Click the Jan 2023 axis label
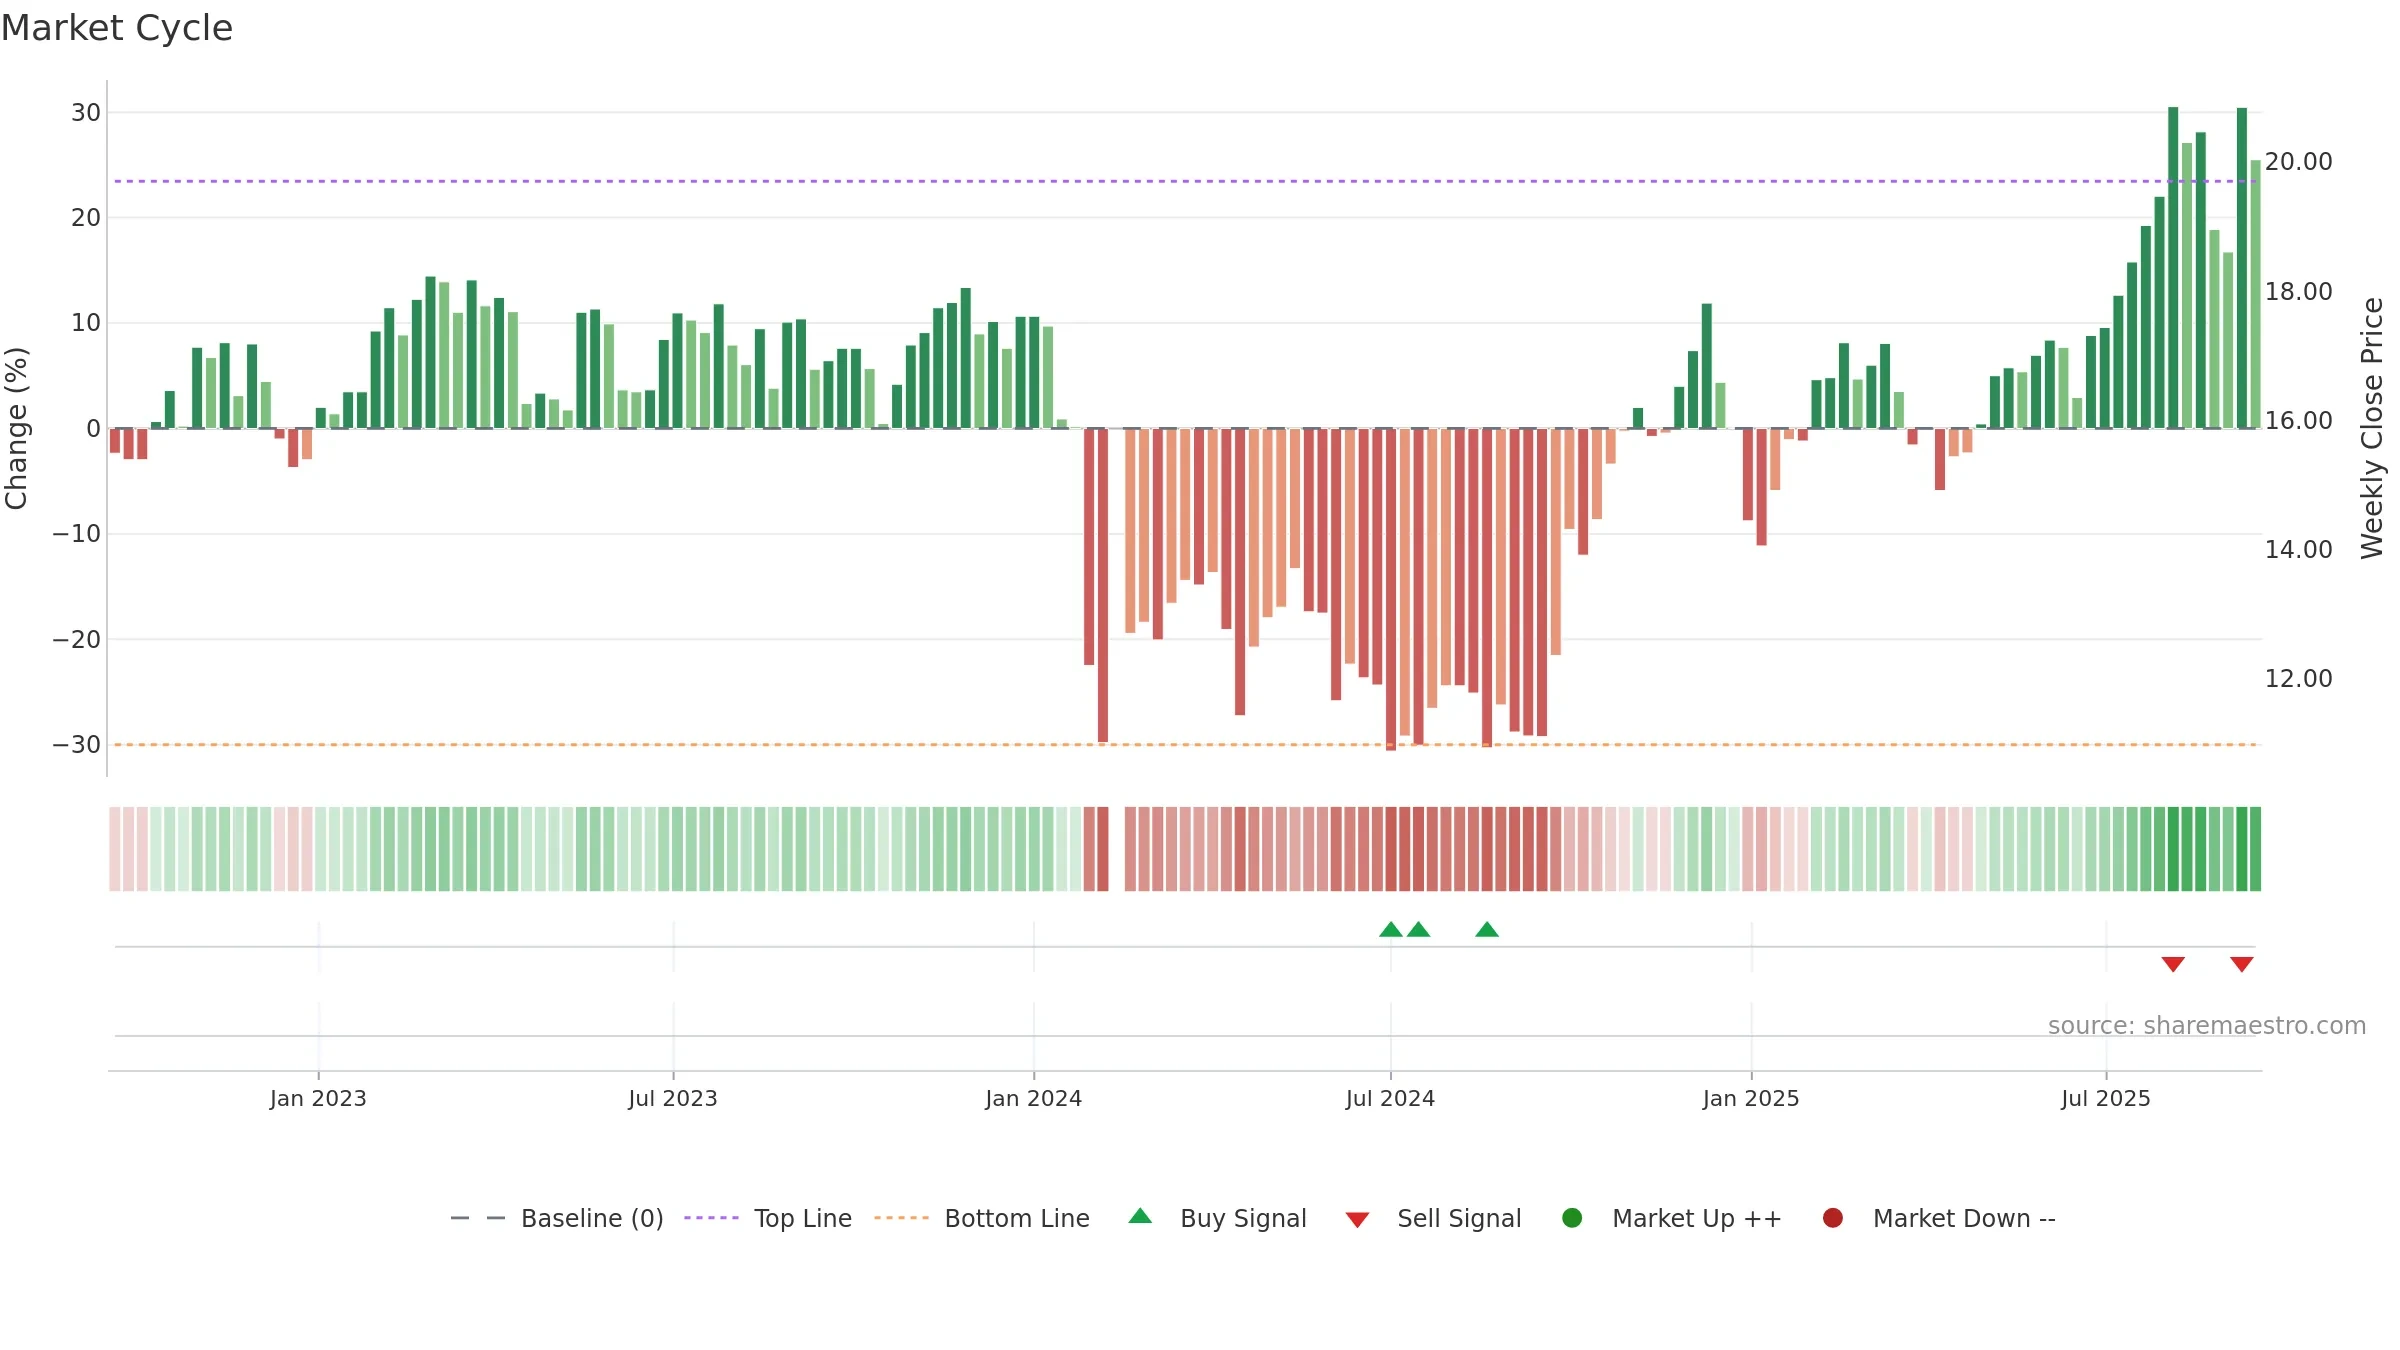This screenshot has width=2400, height=1350. [x=318, y=1098]
